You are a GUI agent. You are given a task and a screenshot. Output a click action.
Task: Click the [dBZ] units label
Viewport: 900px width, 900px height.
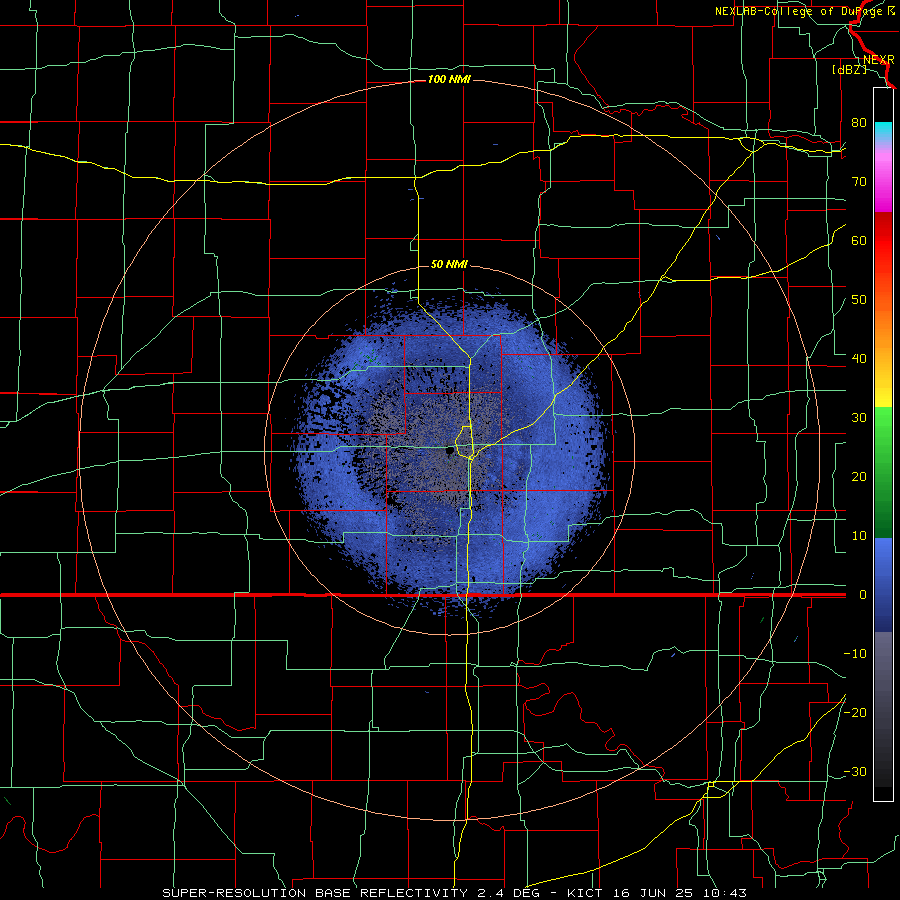click(849, 69)
